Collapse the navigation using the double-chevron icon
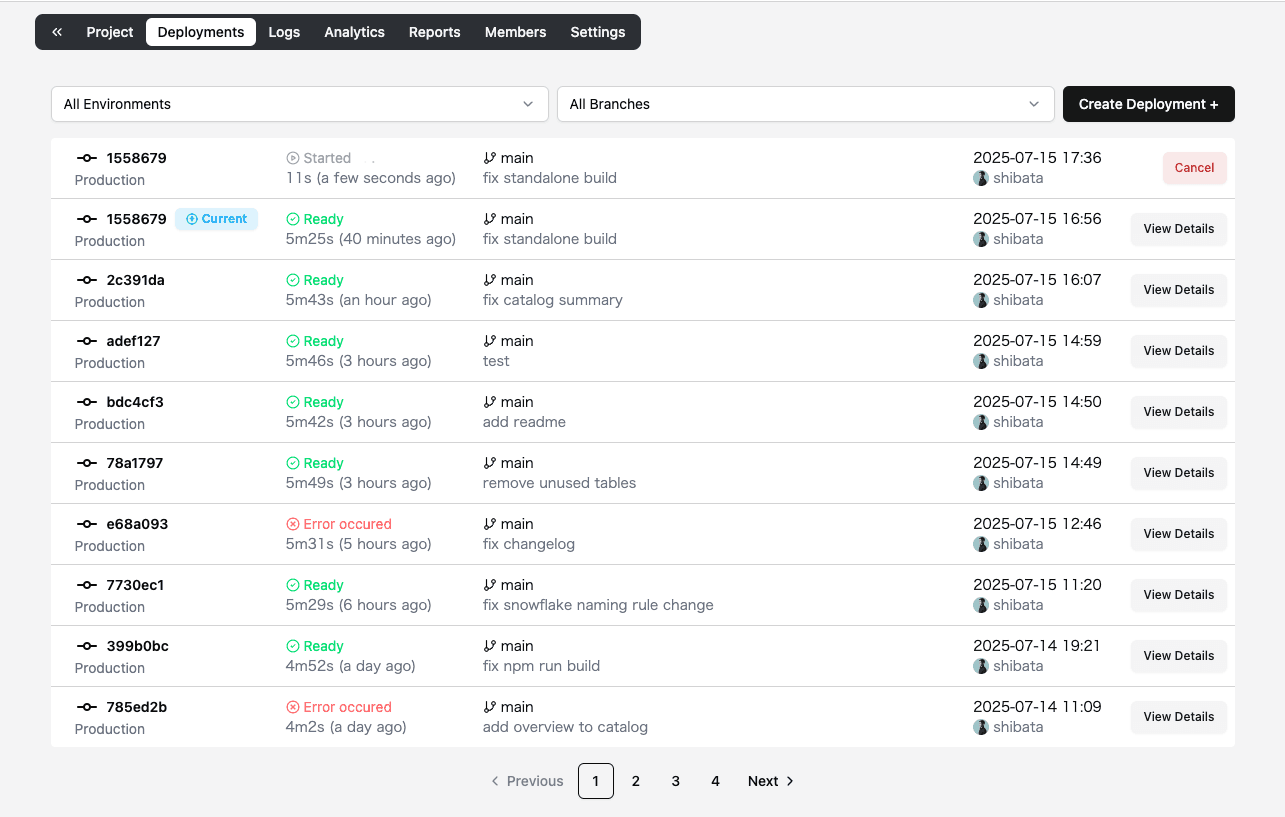This screenshot has height=817, width=1285. (x=56, y=31)
